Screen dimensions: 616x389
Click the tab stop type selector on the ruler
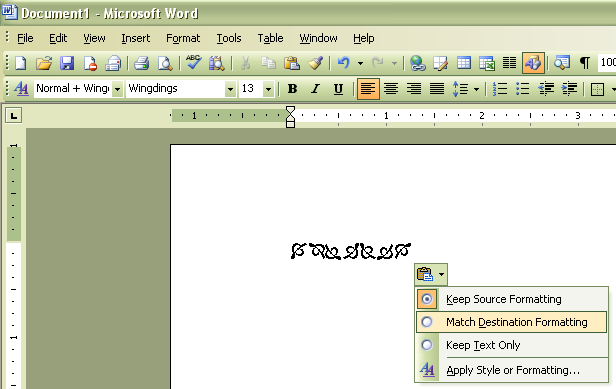13,116
